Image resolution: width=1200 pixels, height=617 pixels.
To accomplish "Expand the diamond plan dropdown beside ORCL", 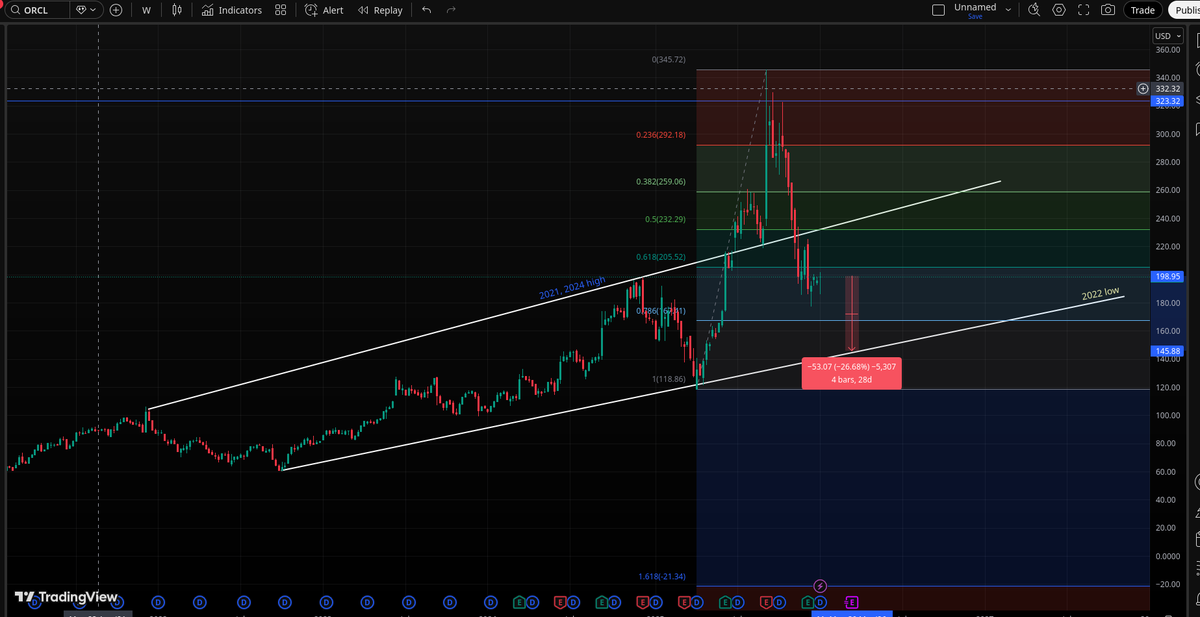I will pyautogui.click(x=88, y=10).
